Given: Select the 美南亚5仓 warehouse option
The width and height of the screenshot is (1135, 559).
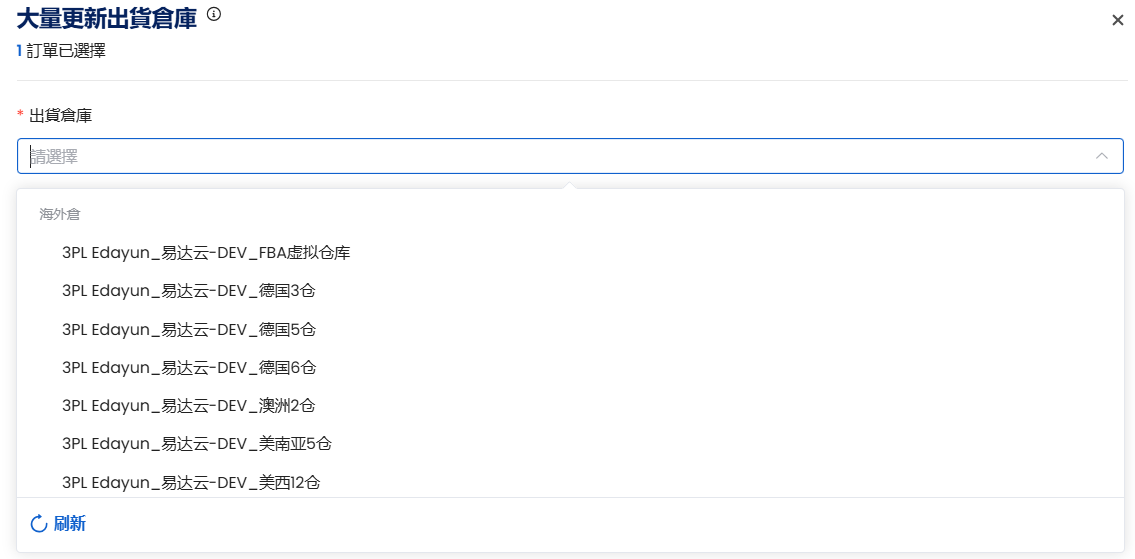Looking at the screenshot, I should (x=570, y=443).
